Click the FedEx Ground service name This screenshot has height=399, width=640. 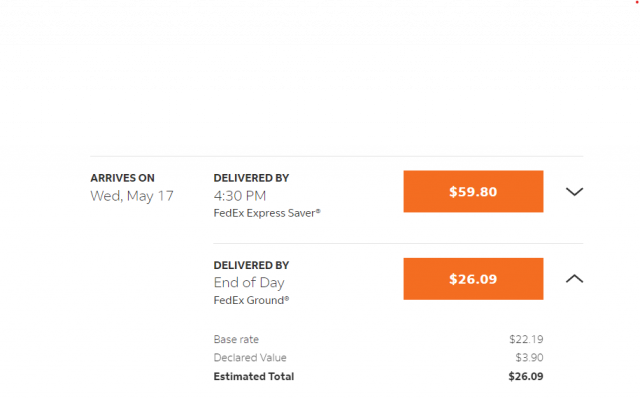pos(251,300)
